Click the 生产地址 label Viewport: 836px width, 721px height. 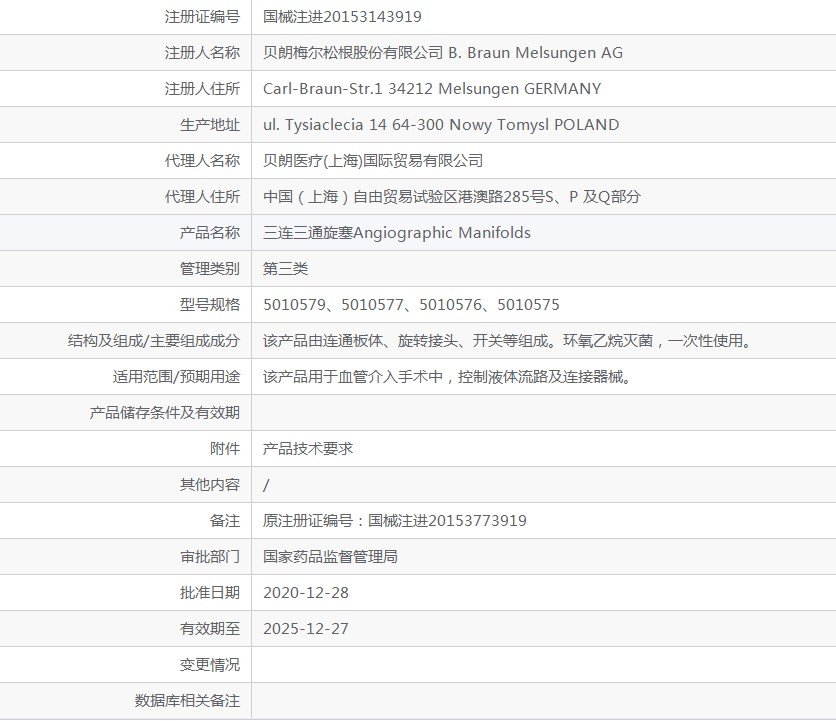(210, 124)
